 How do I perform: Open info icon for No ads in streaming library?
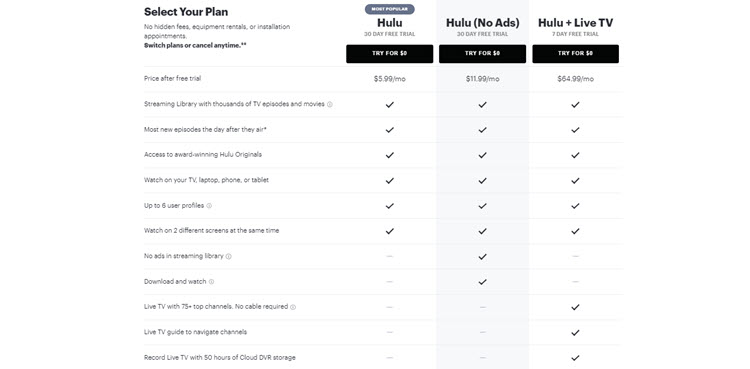pos(229,257)
